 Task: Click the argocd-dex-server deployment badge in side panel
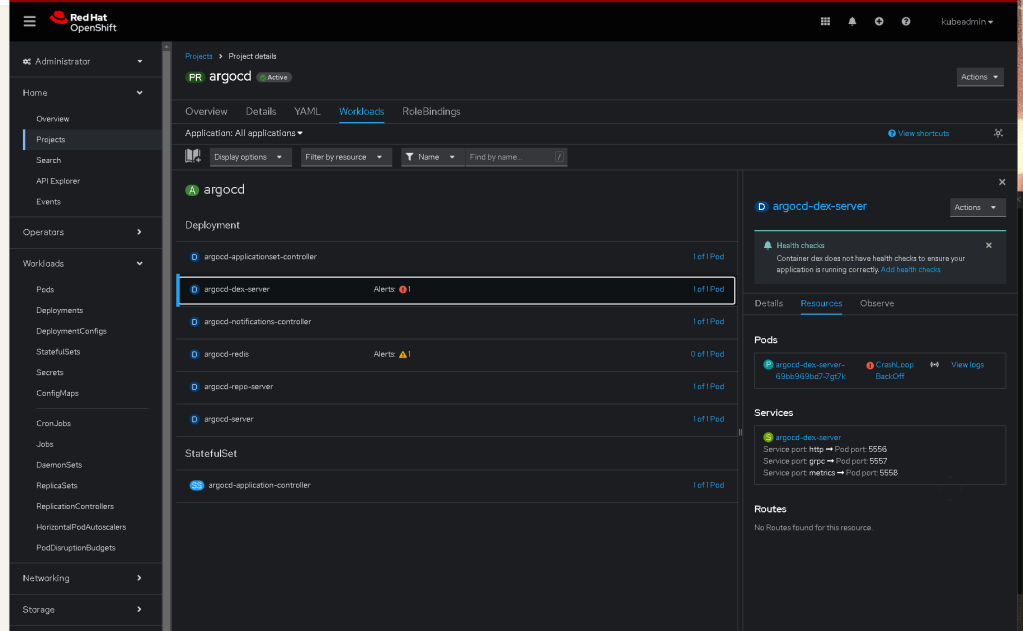pyautogui.click(x=761, y=207)
